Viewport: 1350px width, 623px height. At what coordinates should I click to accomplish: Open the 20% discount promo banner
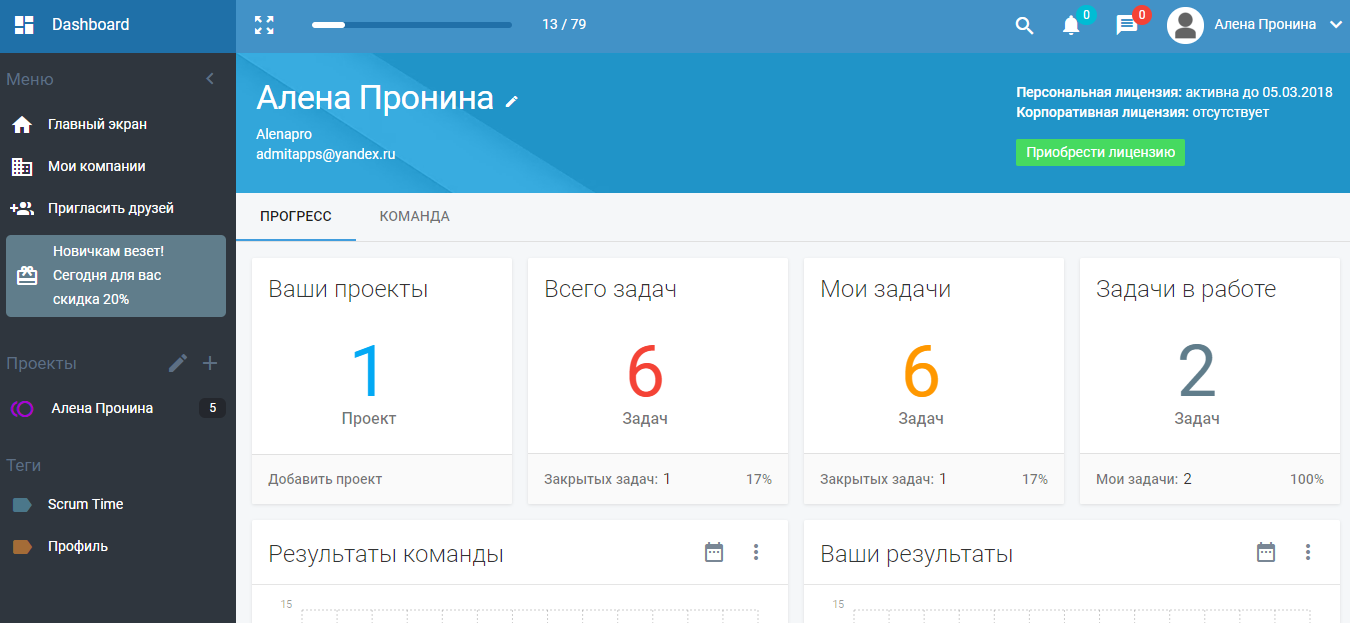[116, 276]
